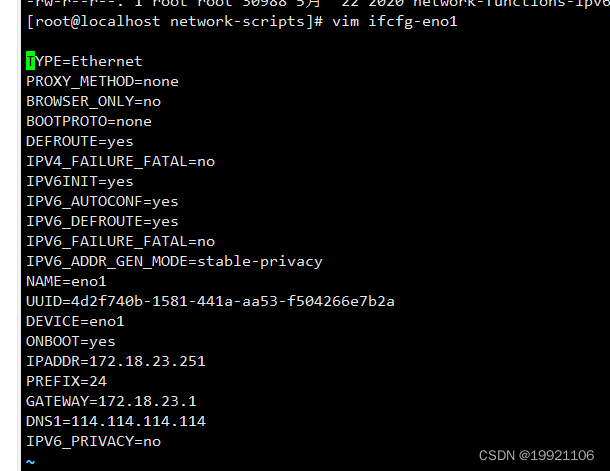This screenshot has width=610, height=471.
Task: Select the ONBOOT=yes line
Action: 71,341
